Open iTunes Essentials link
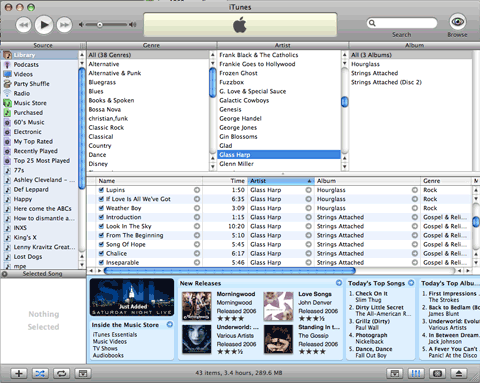The height and width of the screenshot is (383, 480). pyautogui.click(x=115, y=334)
